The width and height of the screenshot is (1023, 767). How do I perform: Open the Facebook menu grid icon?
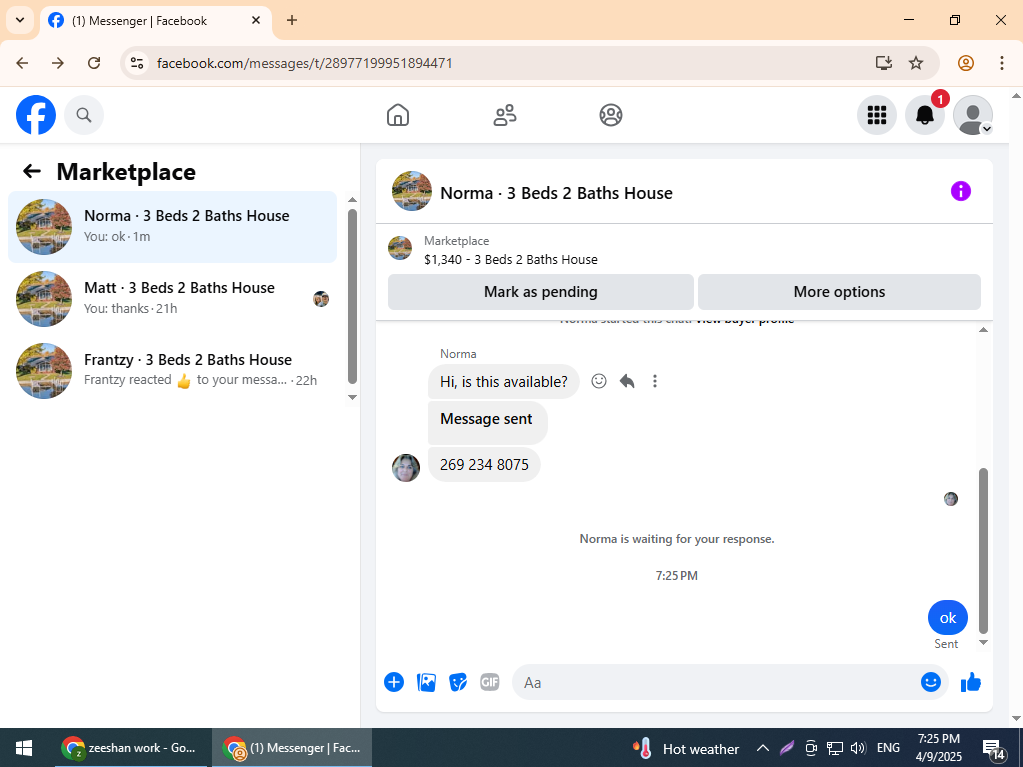877,115
